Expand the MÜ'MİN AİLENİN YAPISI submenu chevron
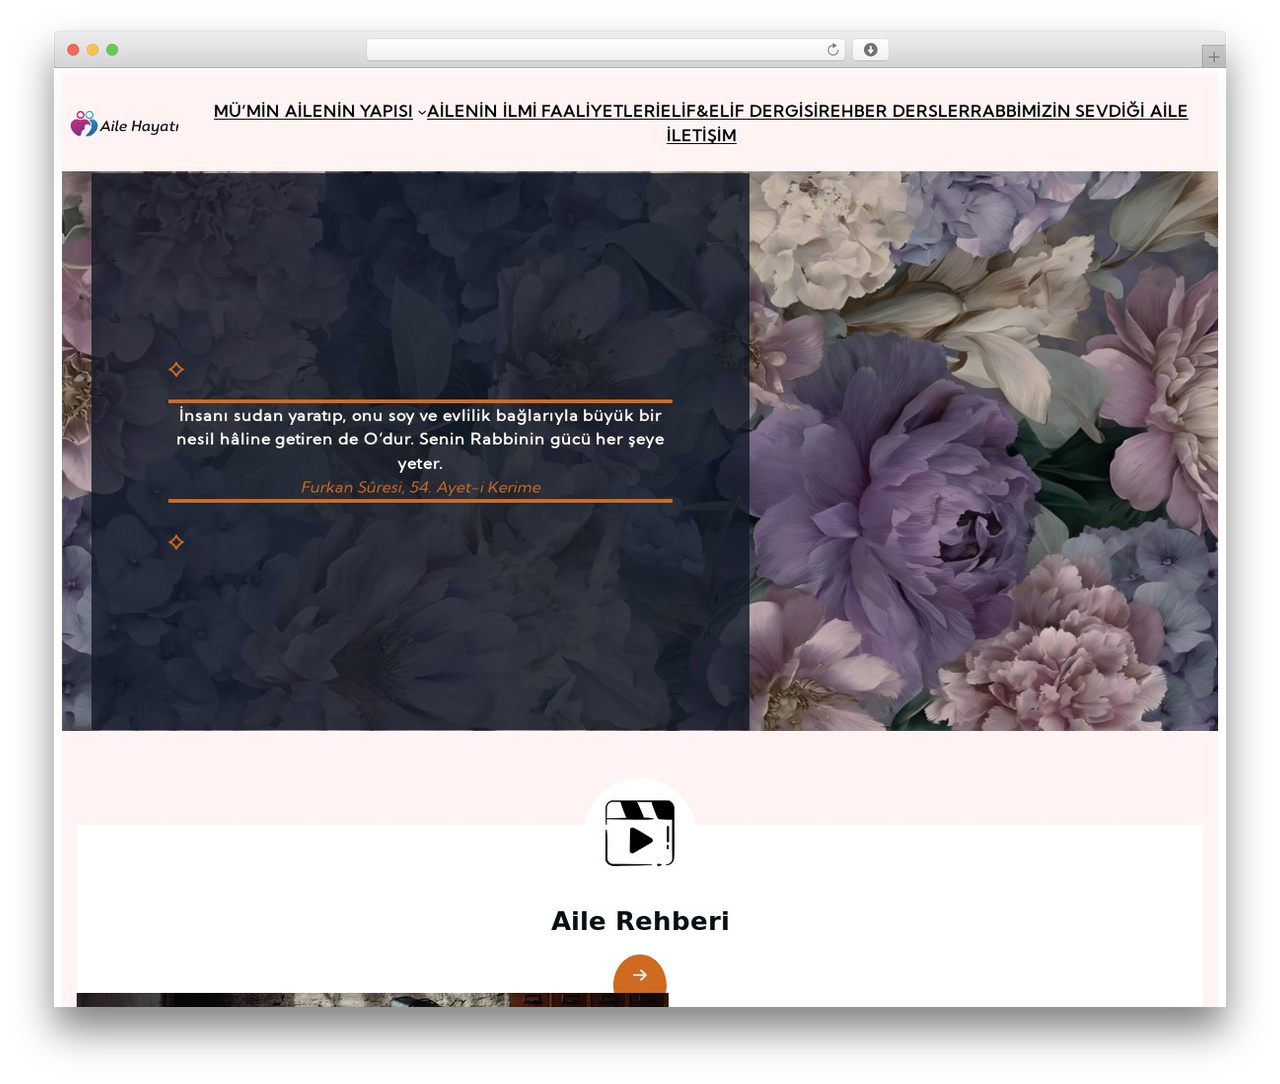Image resolution: width=1280 pixels, height=1084 pixels. click(x=422, y=112)
